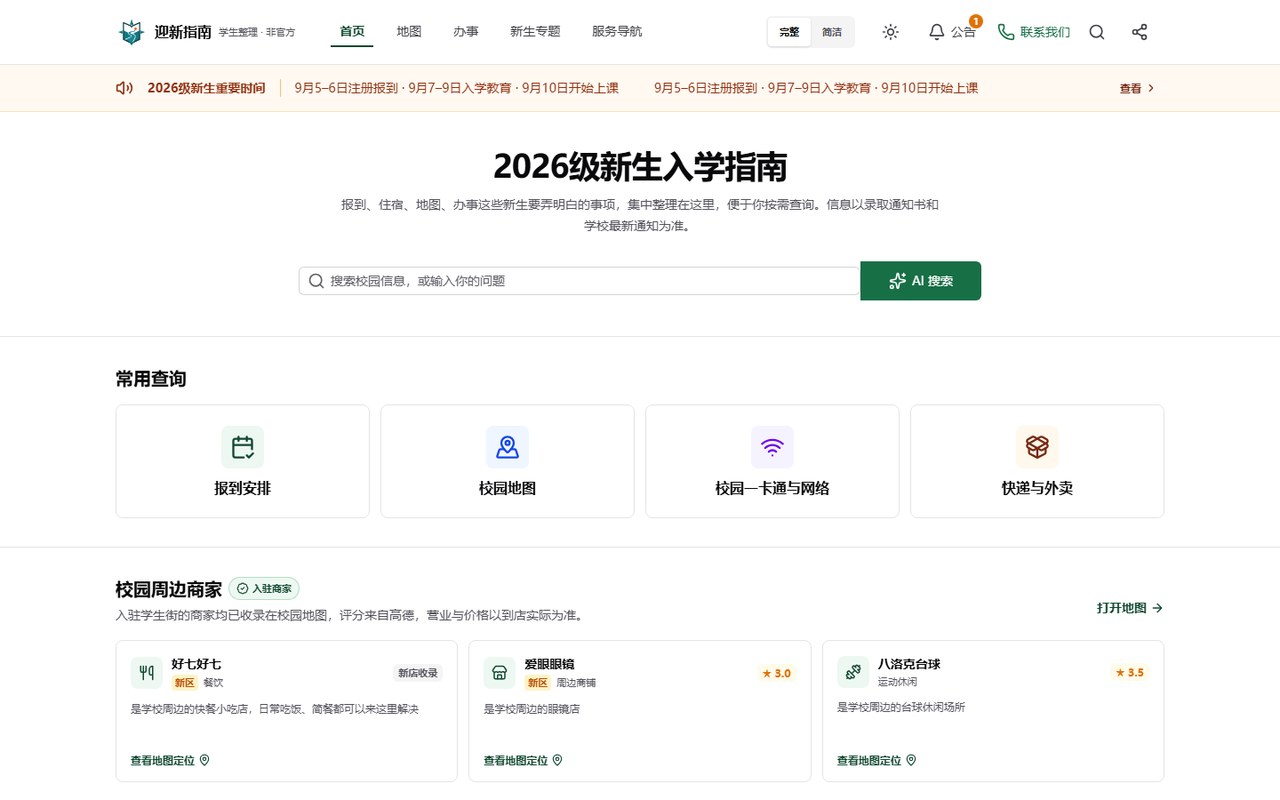Screen dimensions: 1280x800
Task: Toggle the sun theme icon
Action: click(x=890, y=32)
